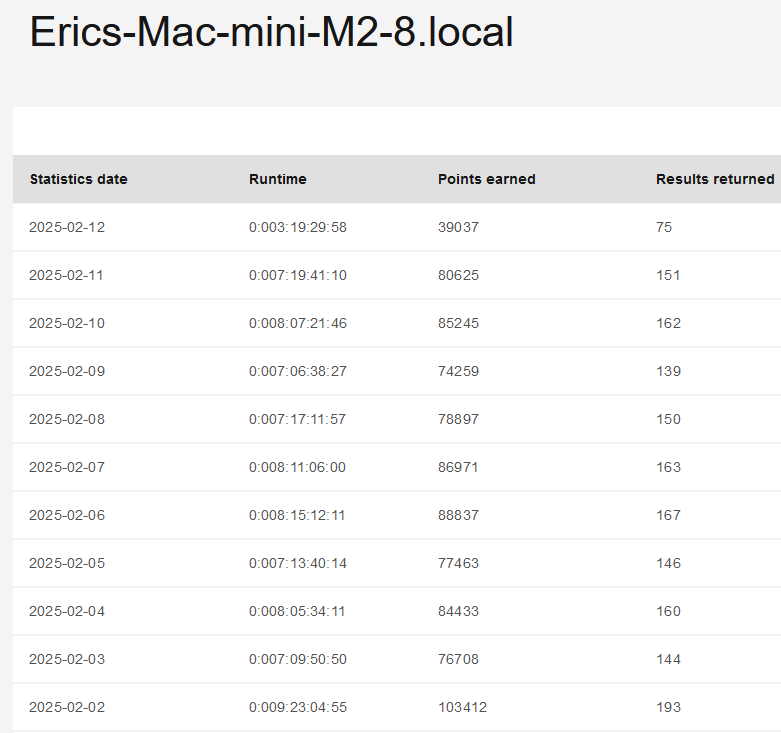Select results returned value 193
Screen dimensions: 781x733
tap(668, 707)
